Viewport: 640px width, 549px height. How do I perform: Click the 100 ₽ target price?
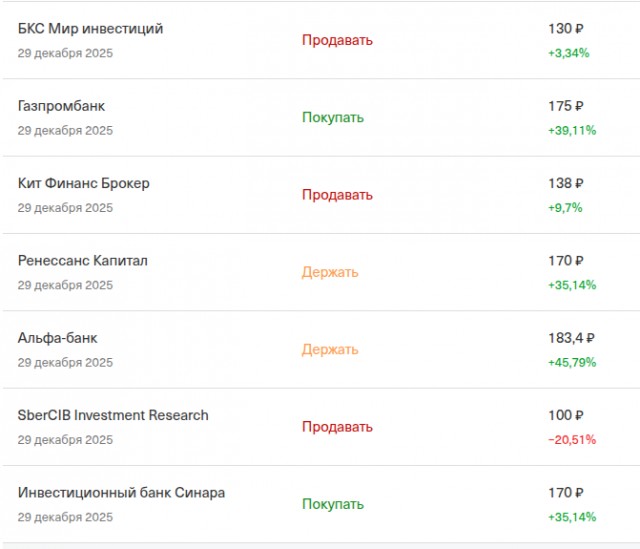pyautogui.click(x=566, y=415)
